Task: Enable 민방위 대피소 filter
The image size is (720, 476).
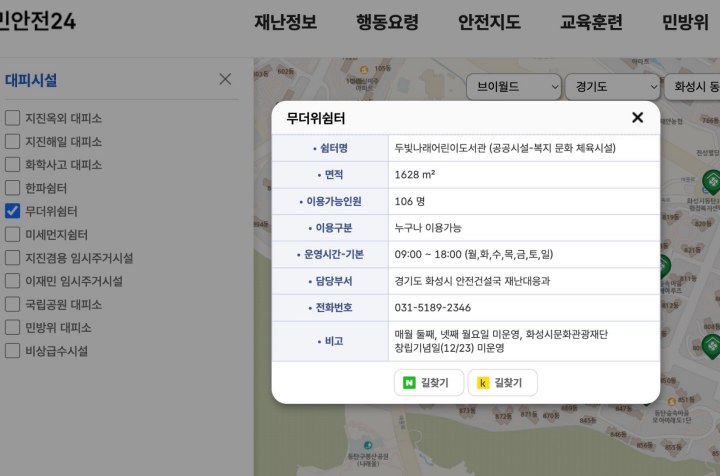Action: (x=12, y=327)
